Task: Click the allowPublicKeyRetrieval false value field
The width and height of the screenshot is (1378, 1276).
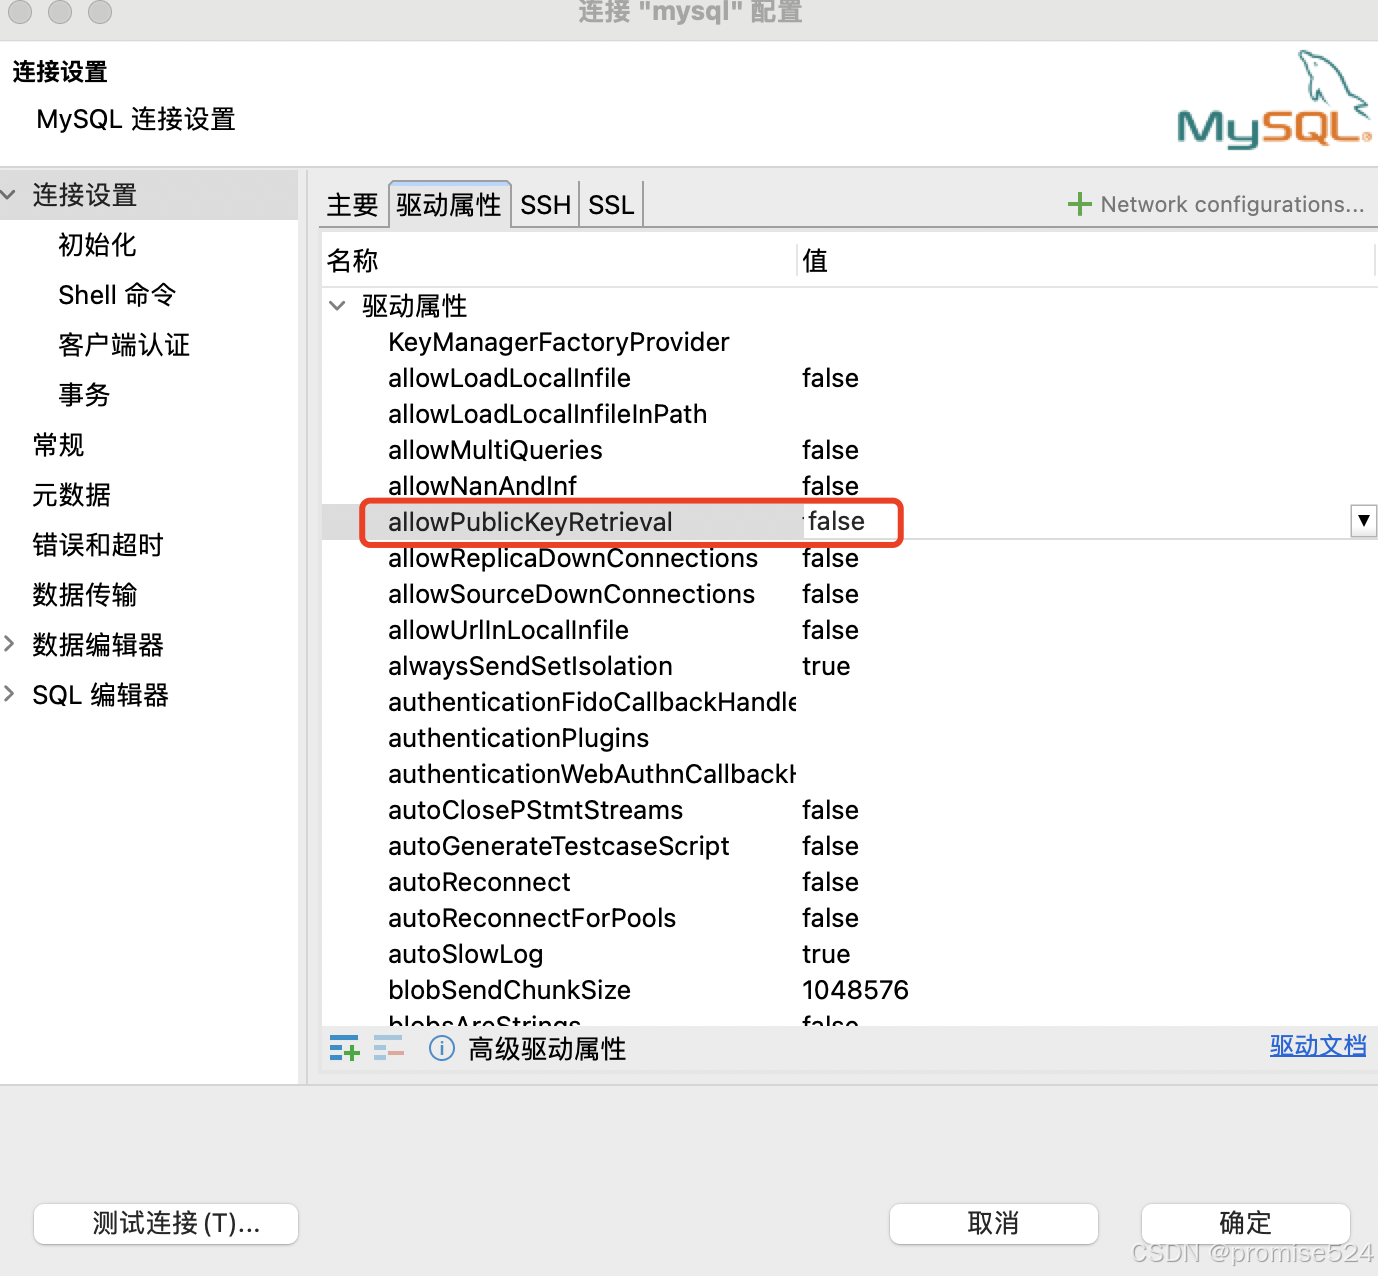Action: coord(1076,521)
